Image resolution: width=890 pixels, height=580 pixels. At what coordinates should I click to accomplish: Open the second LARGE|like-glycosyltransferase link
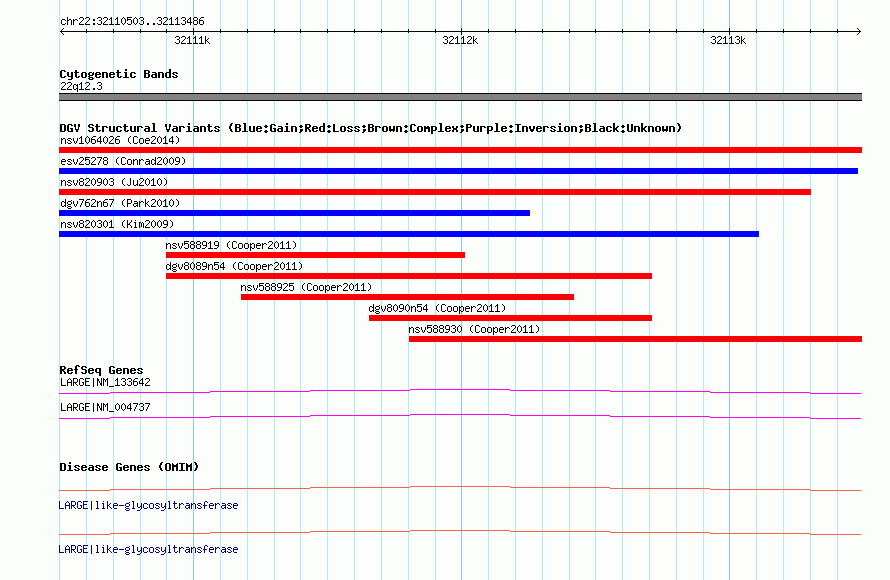pyautogui.click(x=148, y=549)
